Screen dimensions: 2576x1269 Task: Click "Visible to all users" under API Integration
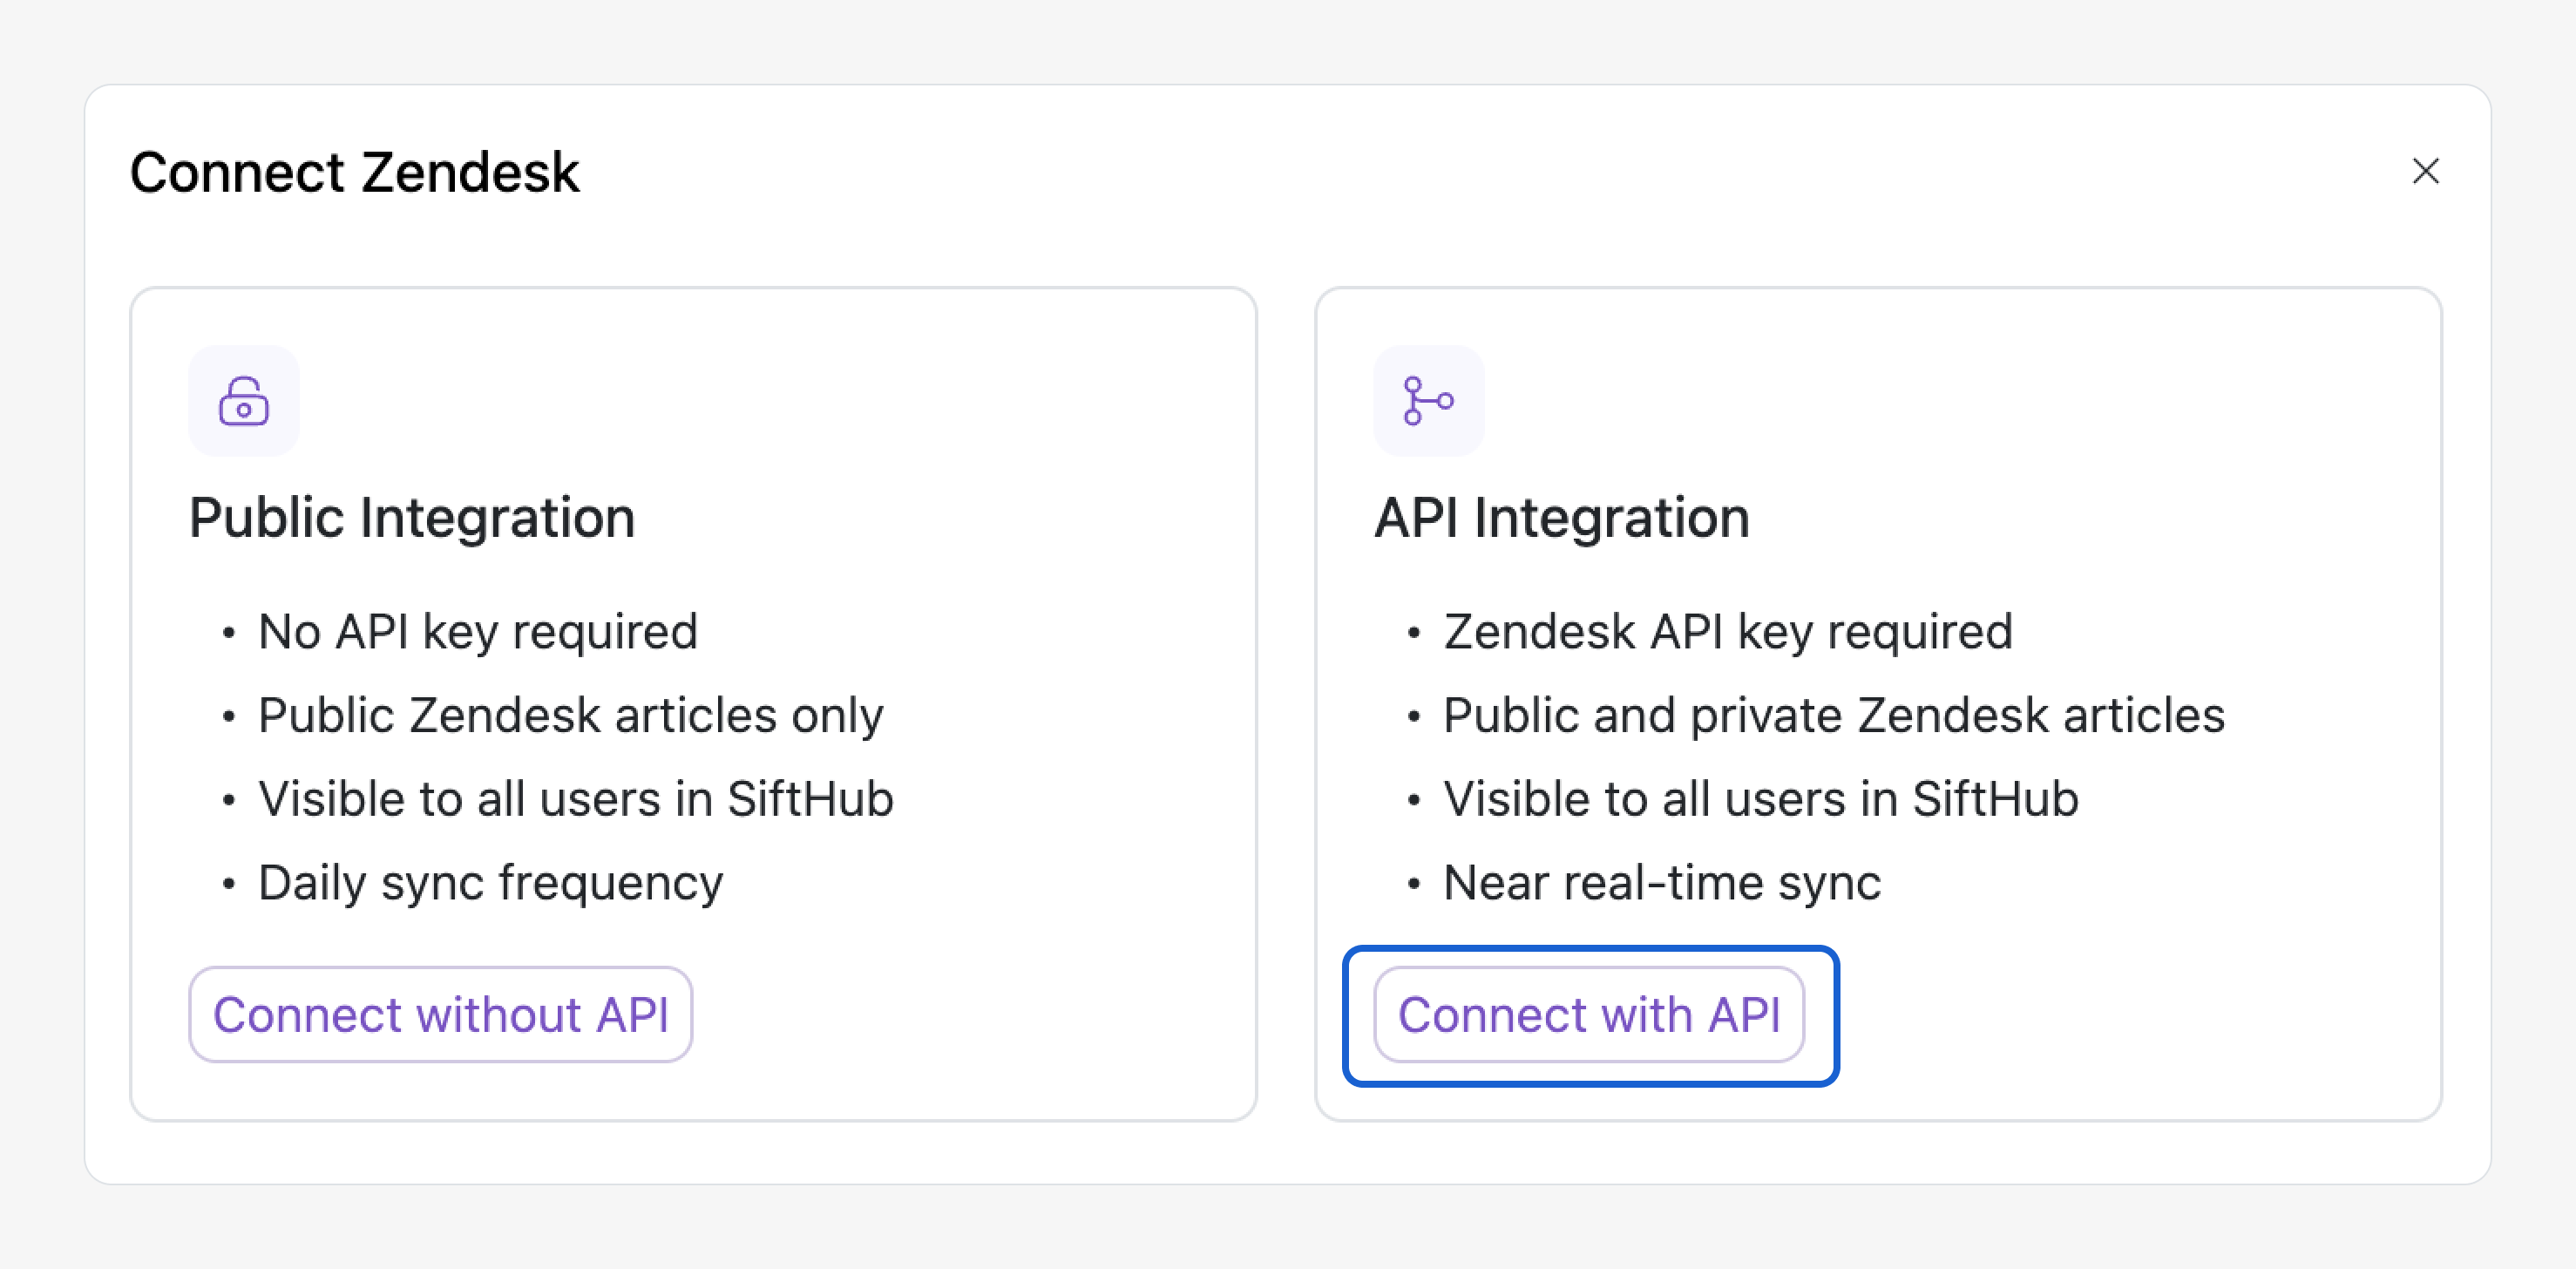(1760, 799)
